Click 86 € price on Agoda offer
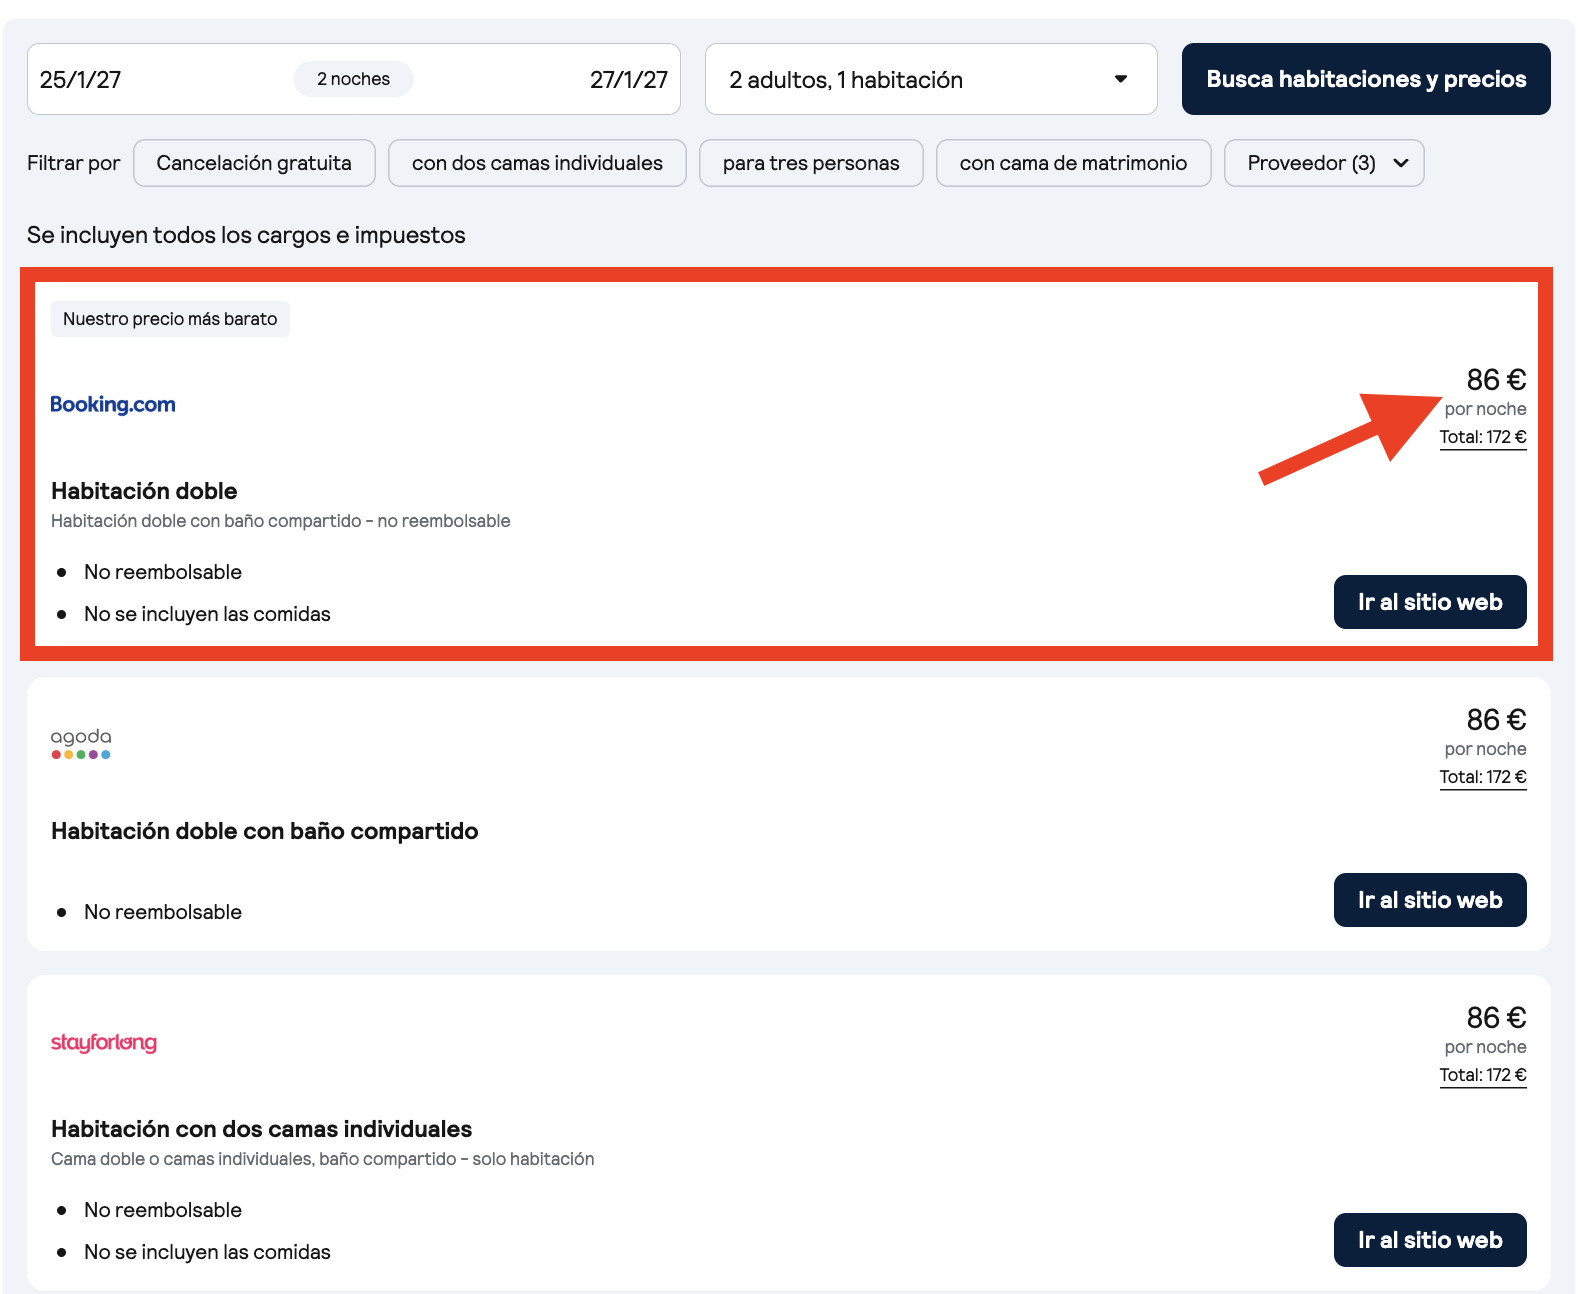Screen dimensions: 1578x1294 point(1496,720)
